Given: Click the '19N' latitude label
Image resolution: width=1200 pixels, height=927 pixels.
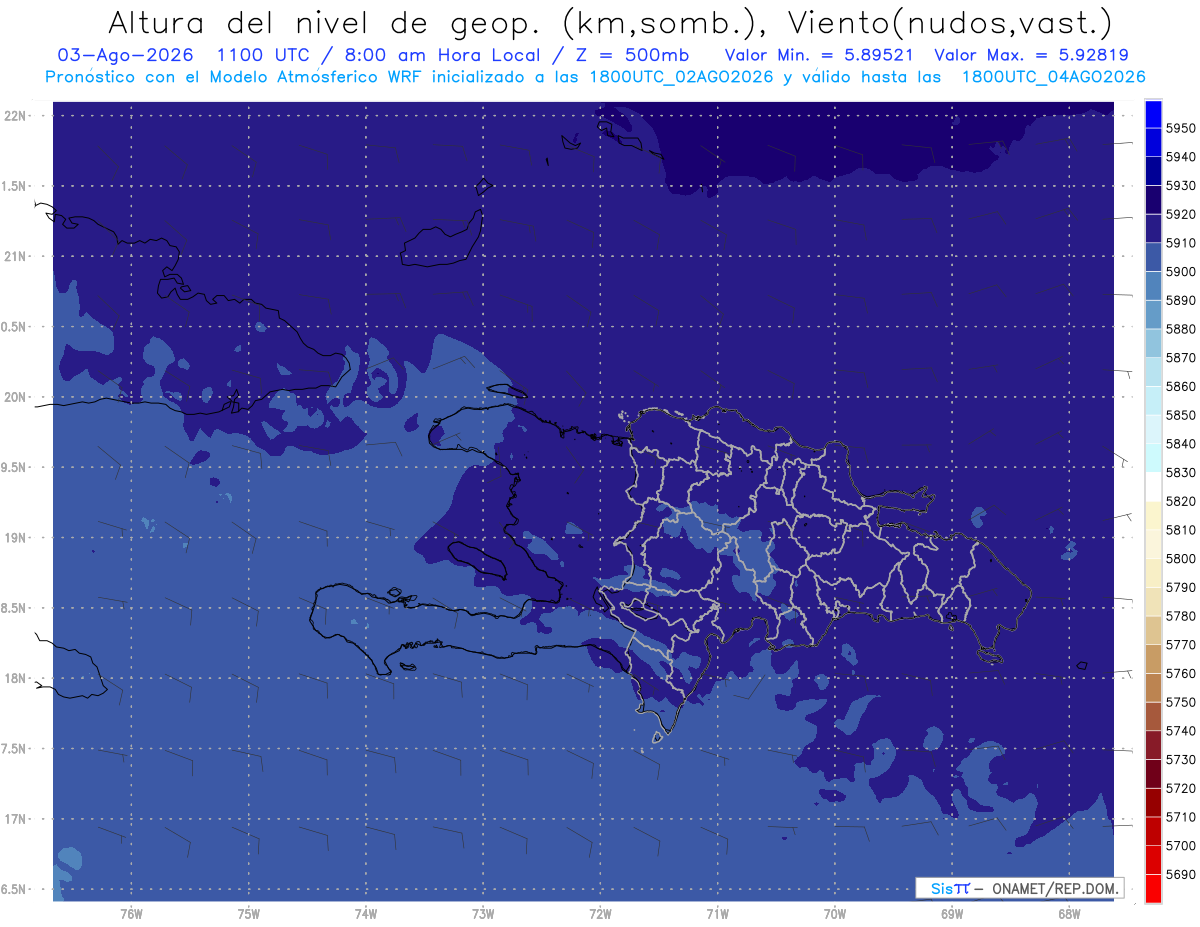Looking at the screenshot, I should click(x=17, y=537).
